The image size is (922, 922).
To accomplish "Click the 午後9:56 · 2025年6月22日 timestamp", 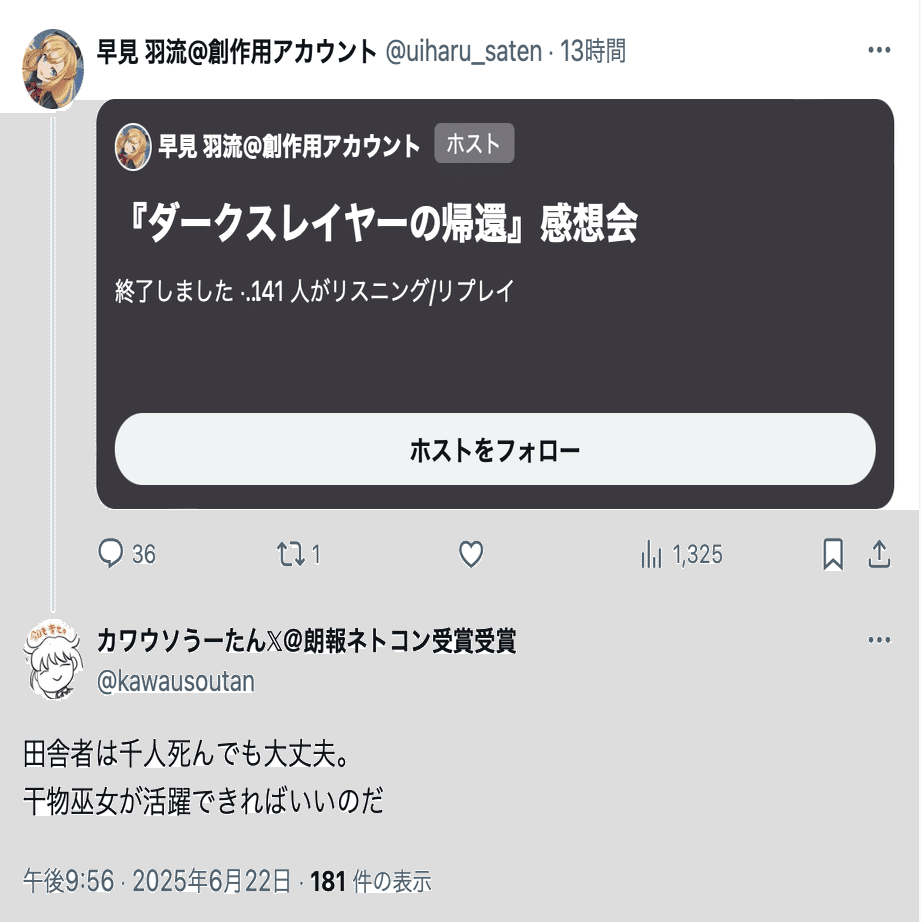I will [157, 881].
